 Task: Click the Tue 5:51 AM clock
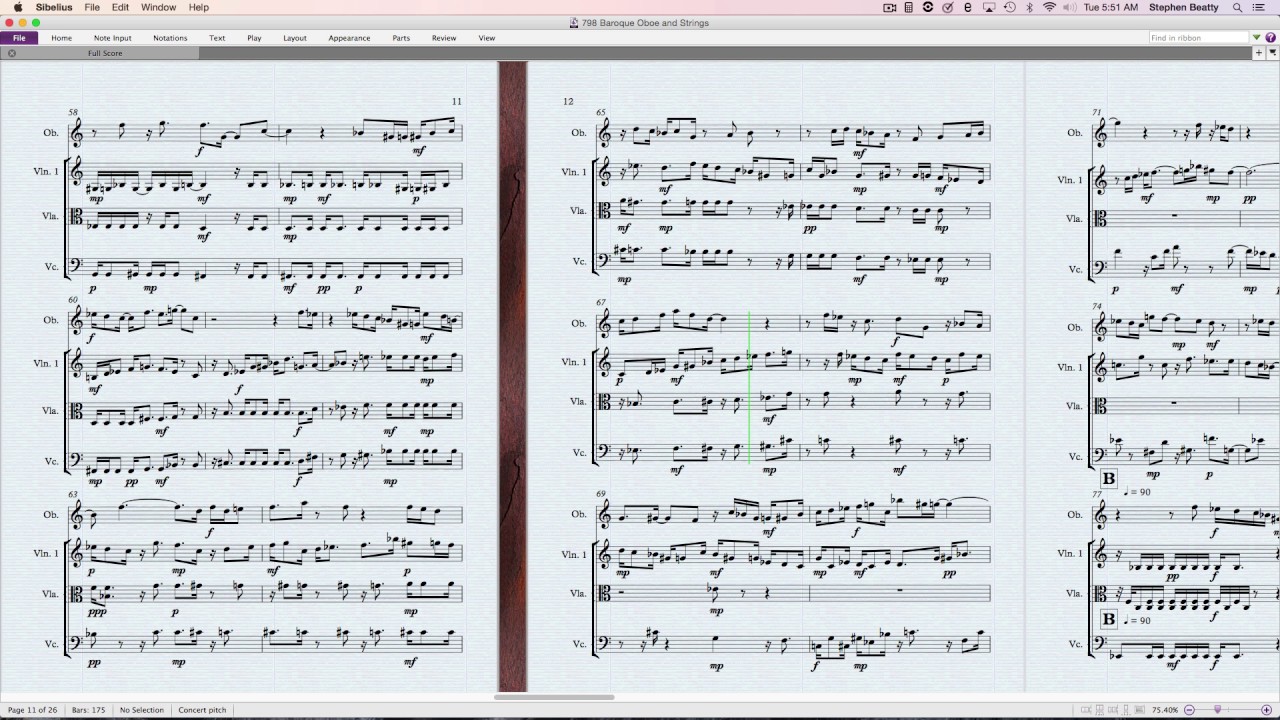(1111, 7)
